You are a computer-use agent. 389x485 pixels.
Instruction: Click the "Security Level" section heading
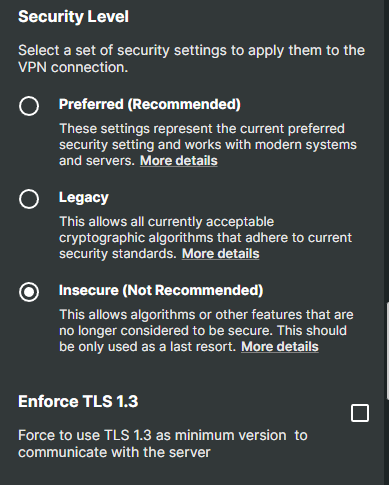click(73, 17)
